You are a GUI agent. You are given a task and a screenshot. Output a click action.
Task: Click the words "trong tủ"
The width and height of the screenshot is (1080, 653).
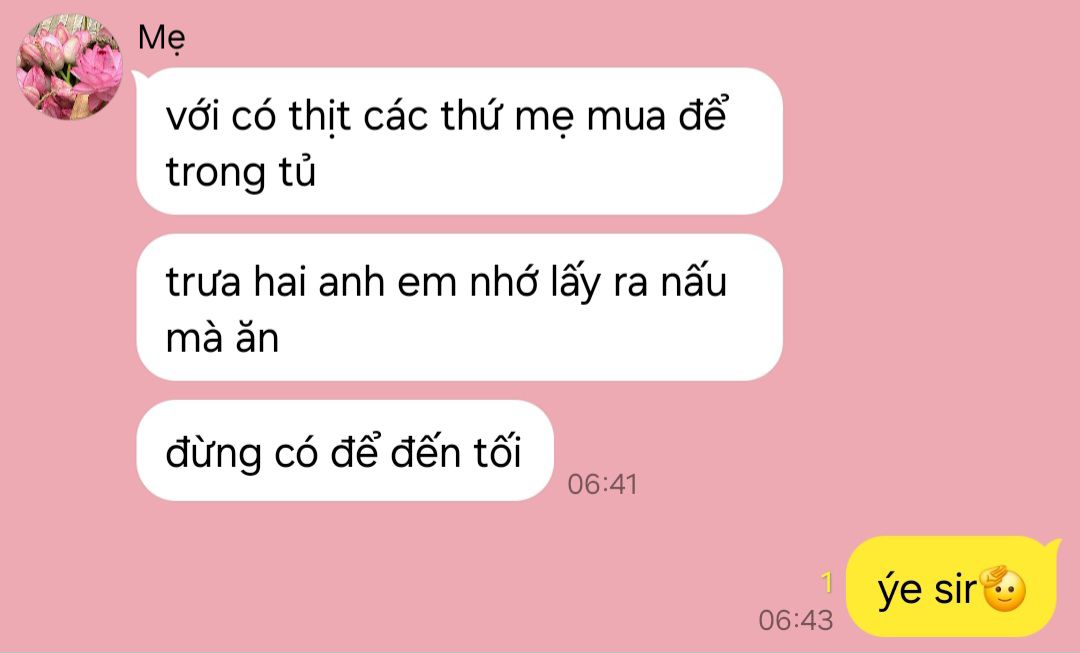tap(240, 172)
